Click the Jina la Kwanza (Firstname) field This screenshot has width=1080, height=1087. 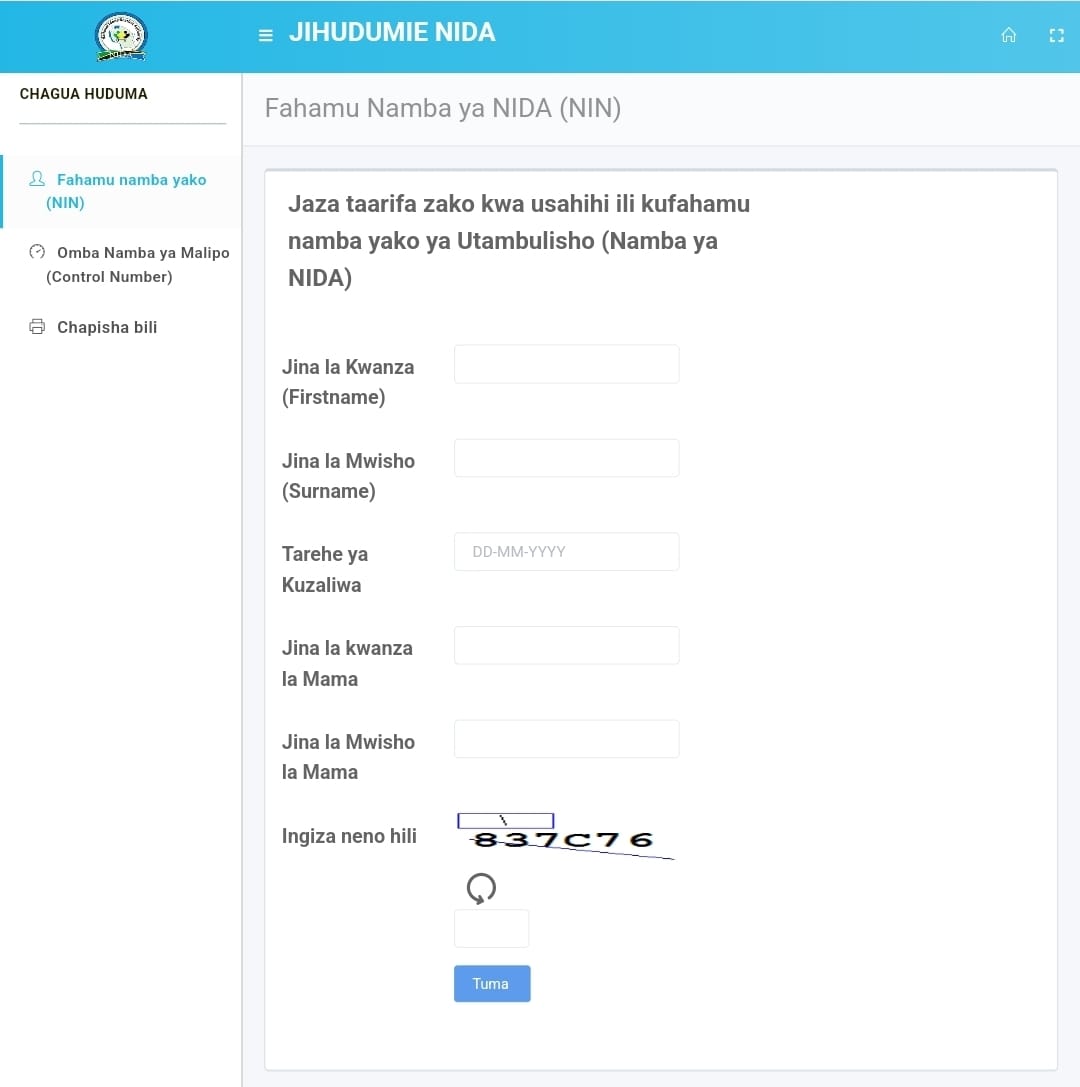tap(566, 363)
